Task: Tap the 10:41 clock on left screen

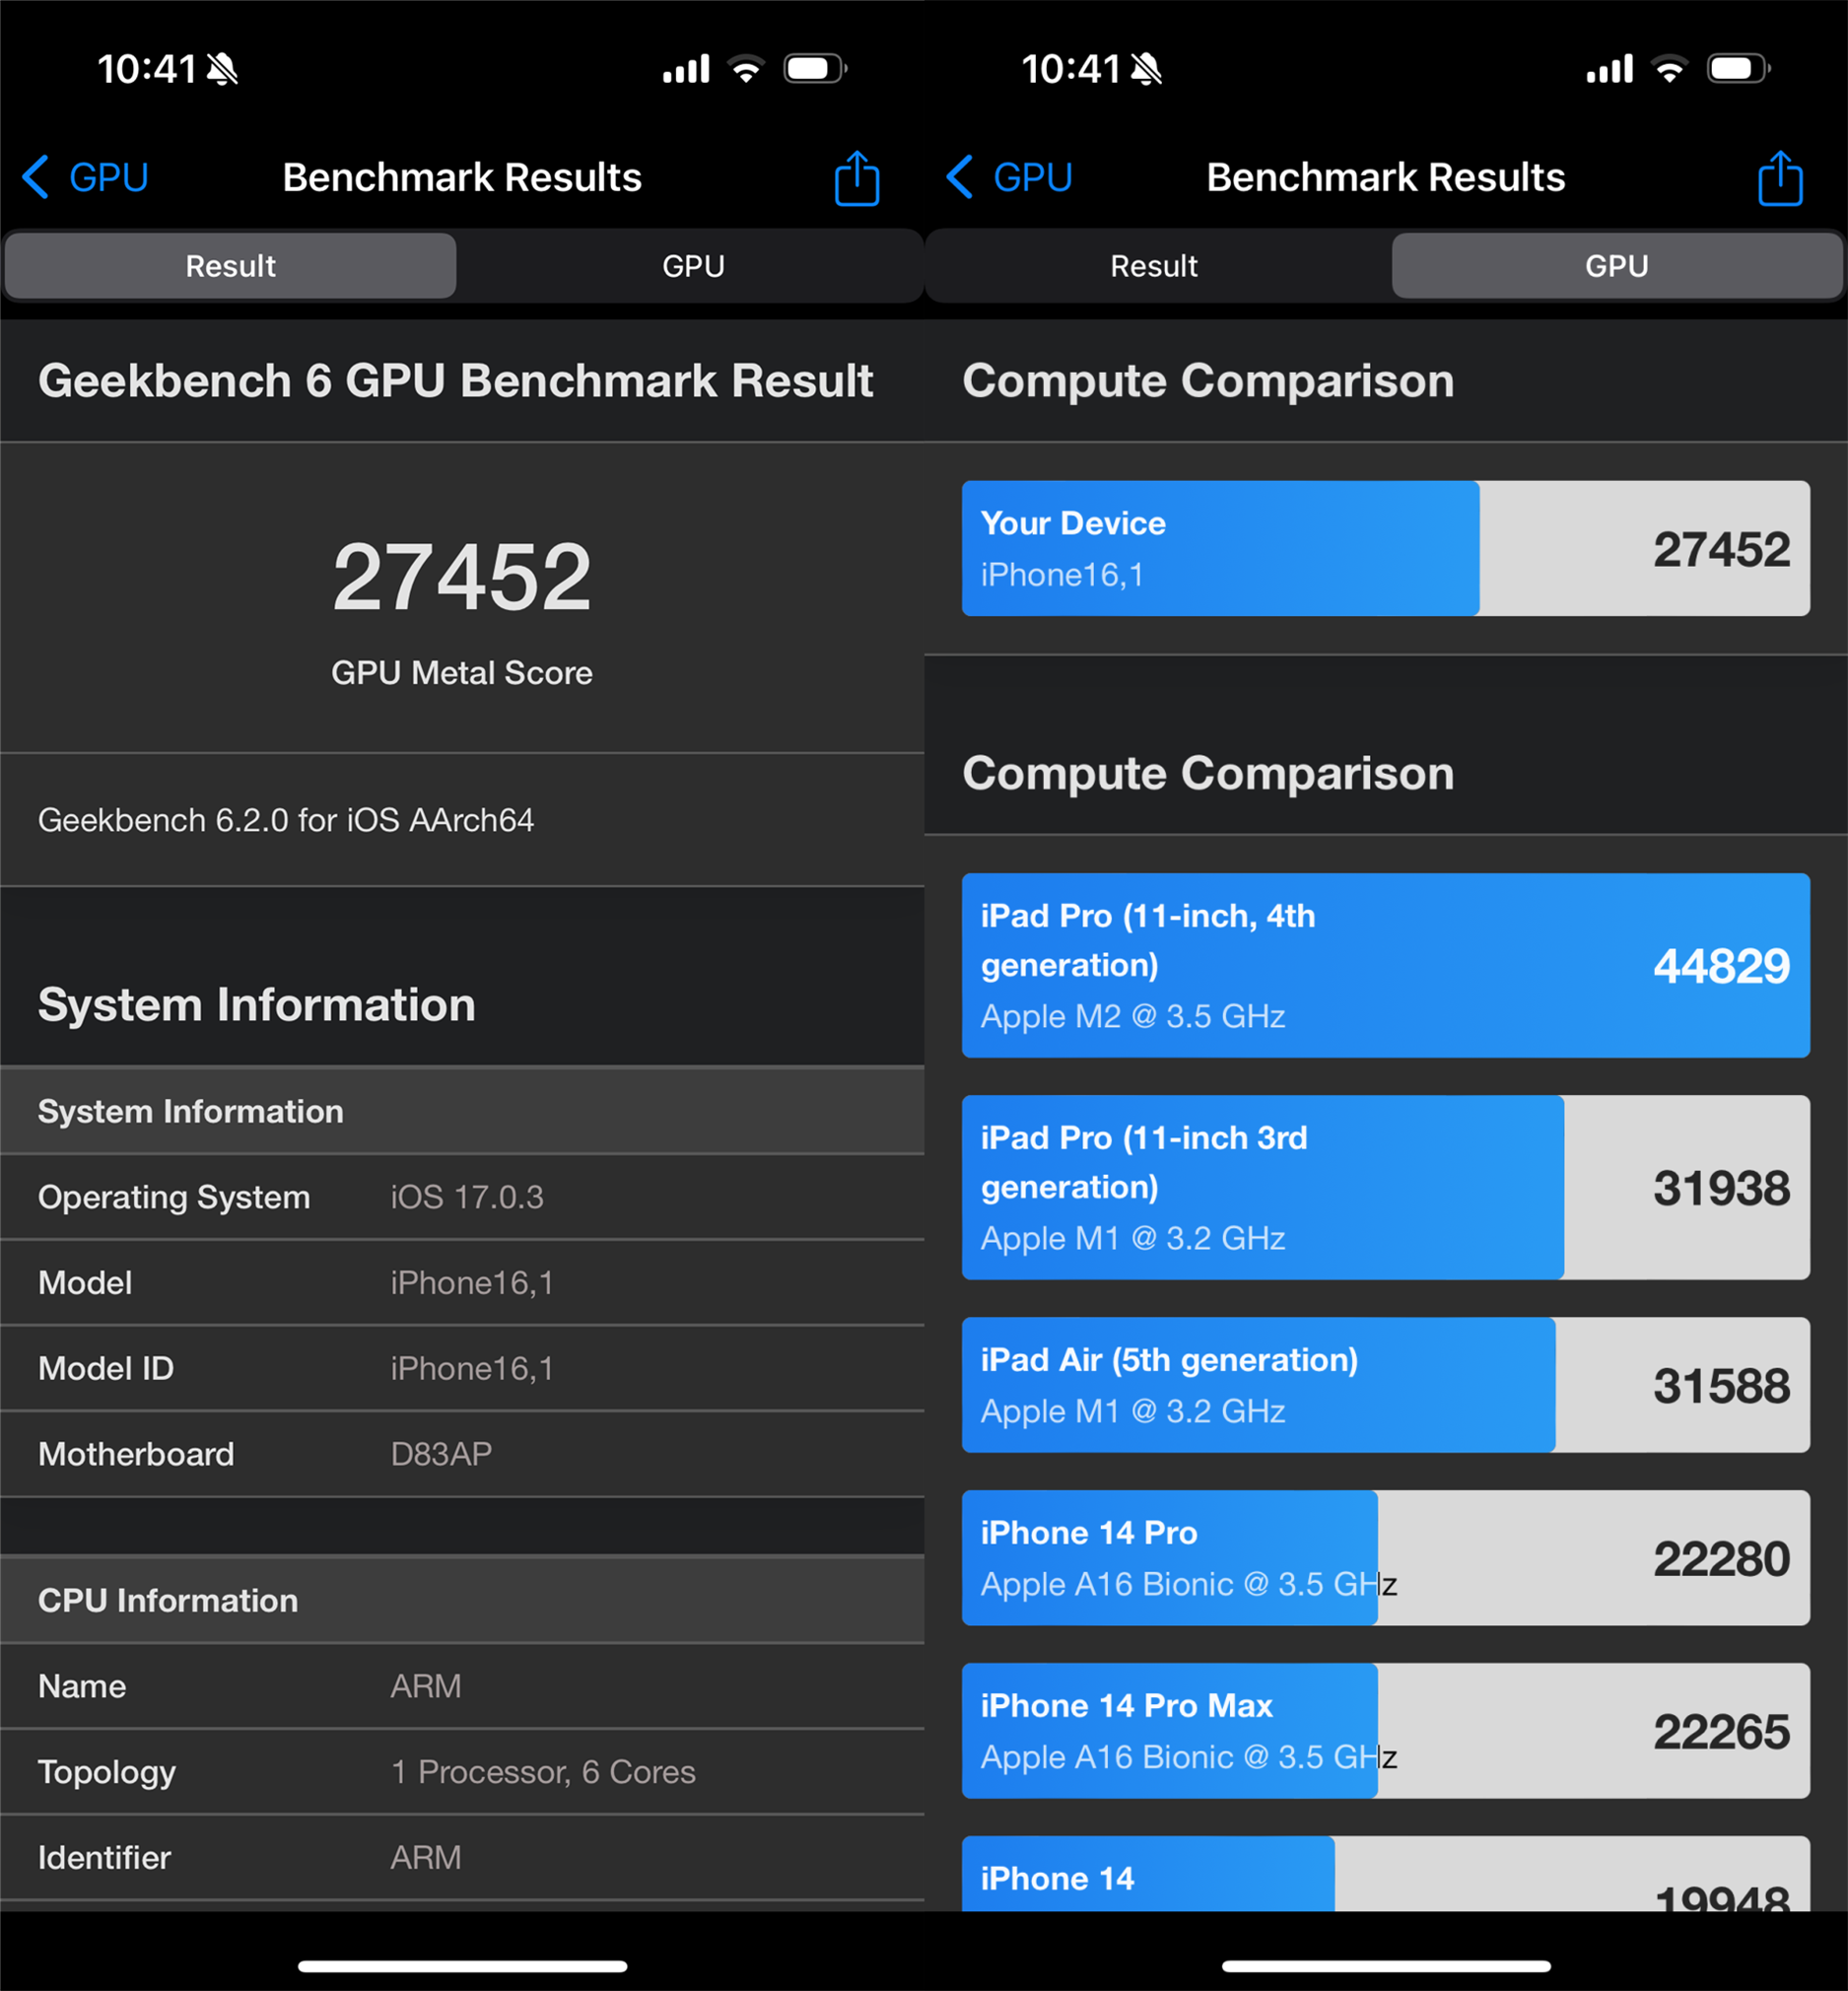Action: coord(147,69)
